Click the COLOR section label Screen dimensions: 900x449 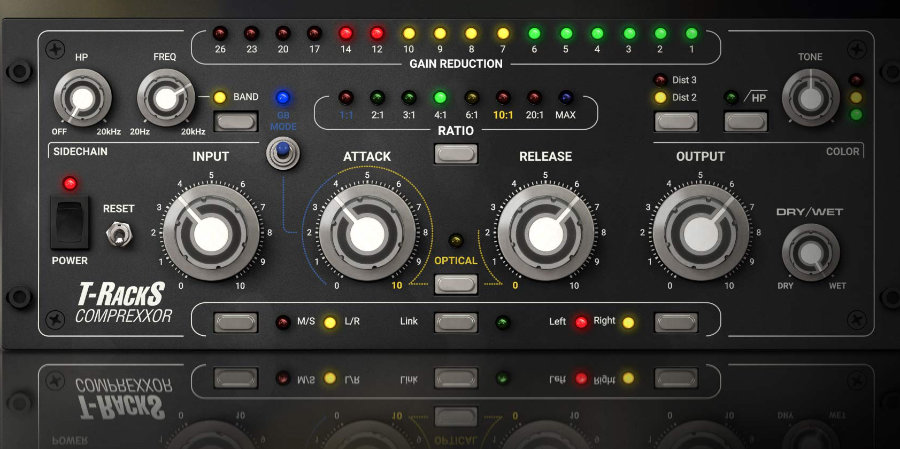pos(843,152)
